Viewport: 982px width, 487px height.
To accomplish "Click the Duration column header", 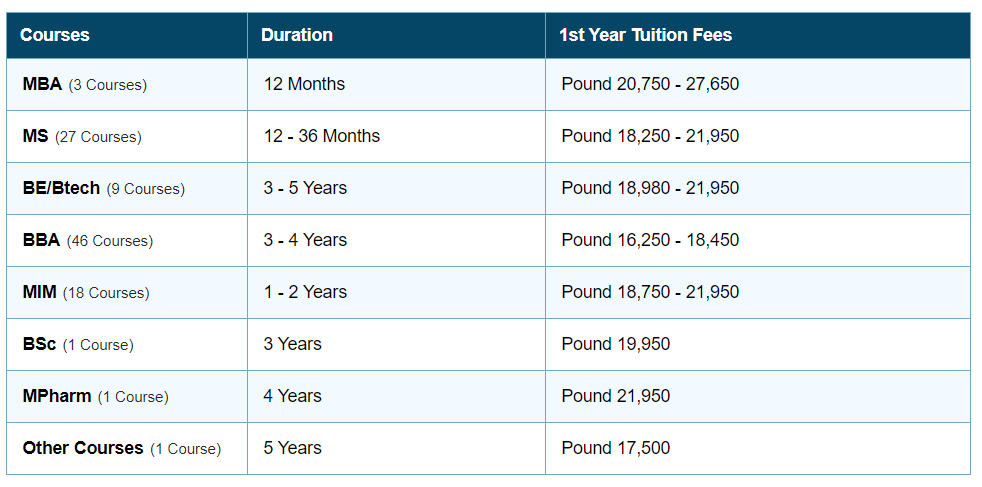I will click(x=297, y=35).
